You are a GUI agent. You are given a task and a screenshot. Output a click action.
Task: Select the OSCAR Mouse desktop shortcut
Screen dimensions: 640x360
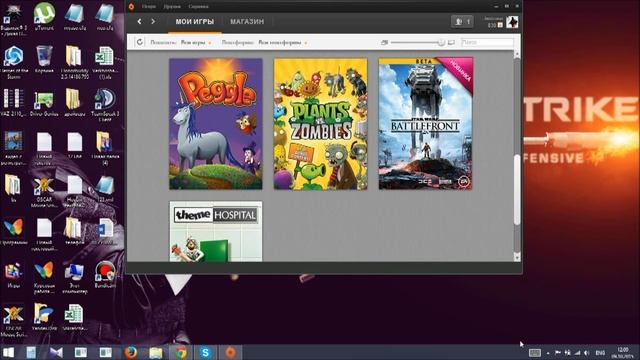click(44, 192)
